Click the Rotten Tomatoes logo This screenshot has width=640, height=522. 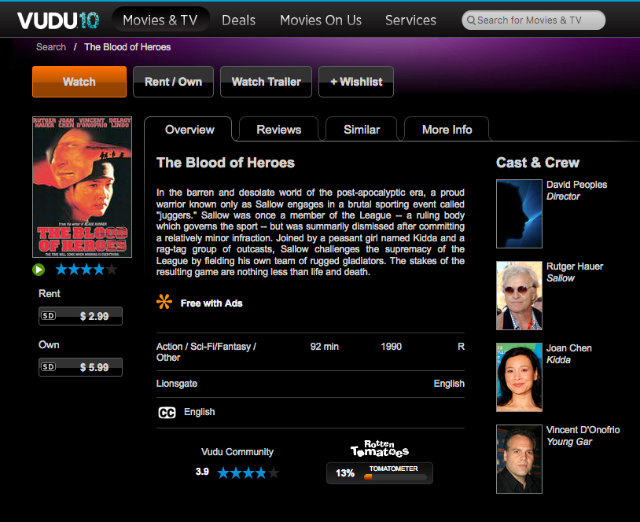point(380,448)
